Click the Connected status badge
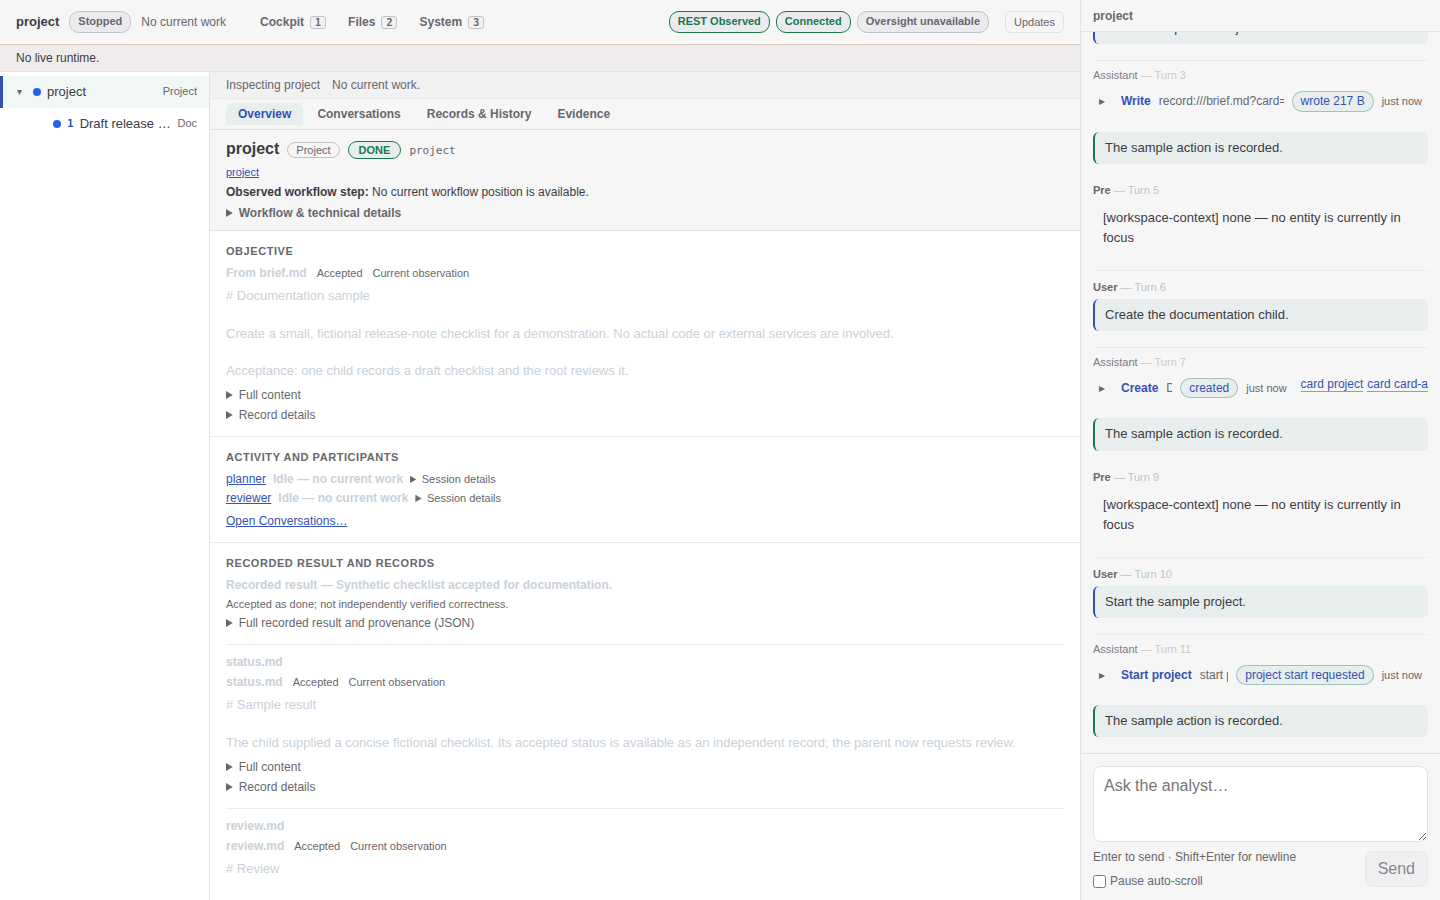Viewport: 1440px width, 900px height. 813,22
